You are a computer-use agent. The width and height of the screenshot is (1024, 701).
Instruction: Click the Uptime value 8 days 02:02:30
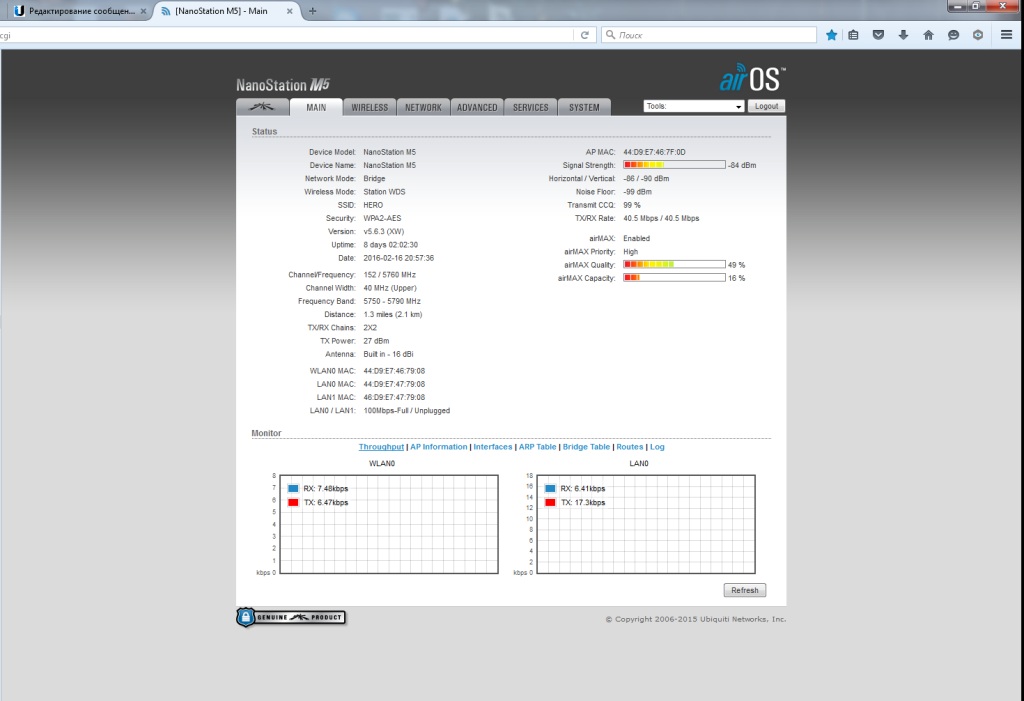click(x=391, y=245)
